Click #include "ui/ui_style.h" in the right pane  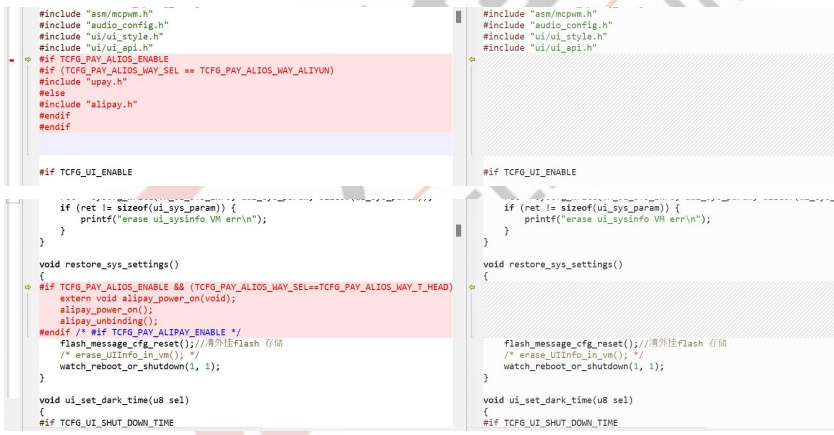point(545,37)
